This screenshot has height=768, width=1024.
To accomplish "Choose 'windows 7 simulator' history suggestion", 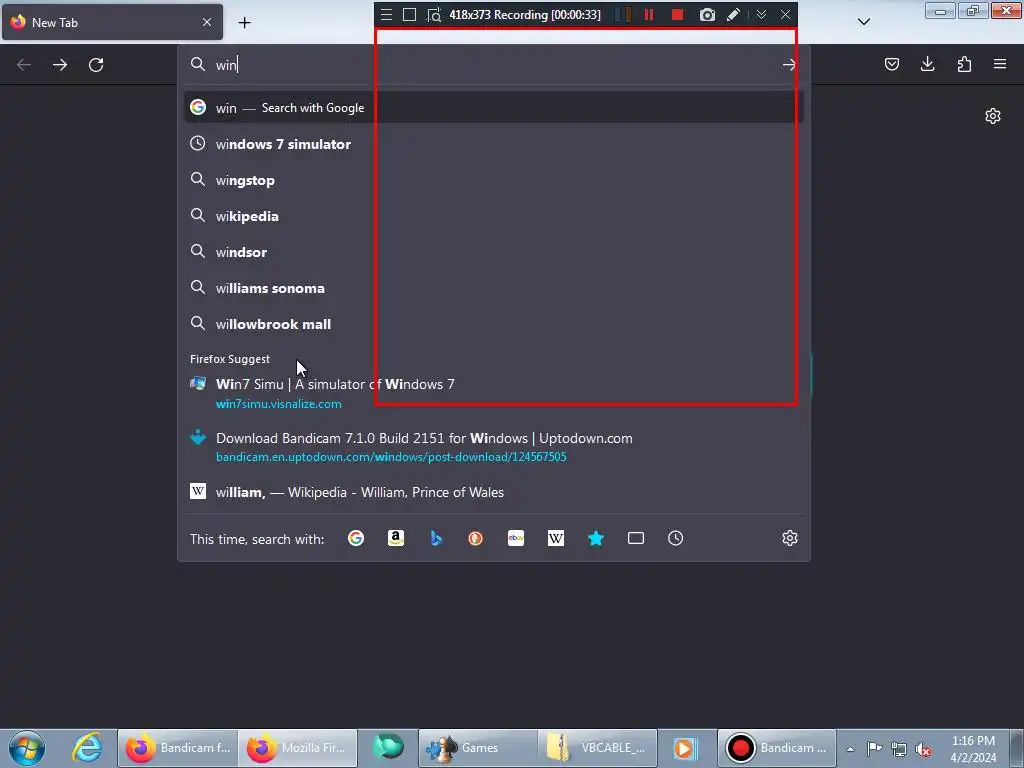I will pyautogui.click(x=494, y=144).
